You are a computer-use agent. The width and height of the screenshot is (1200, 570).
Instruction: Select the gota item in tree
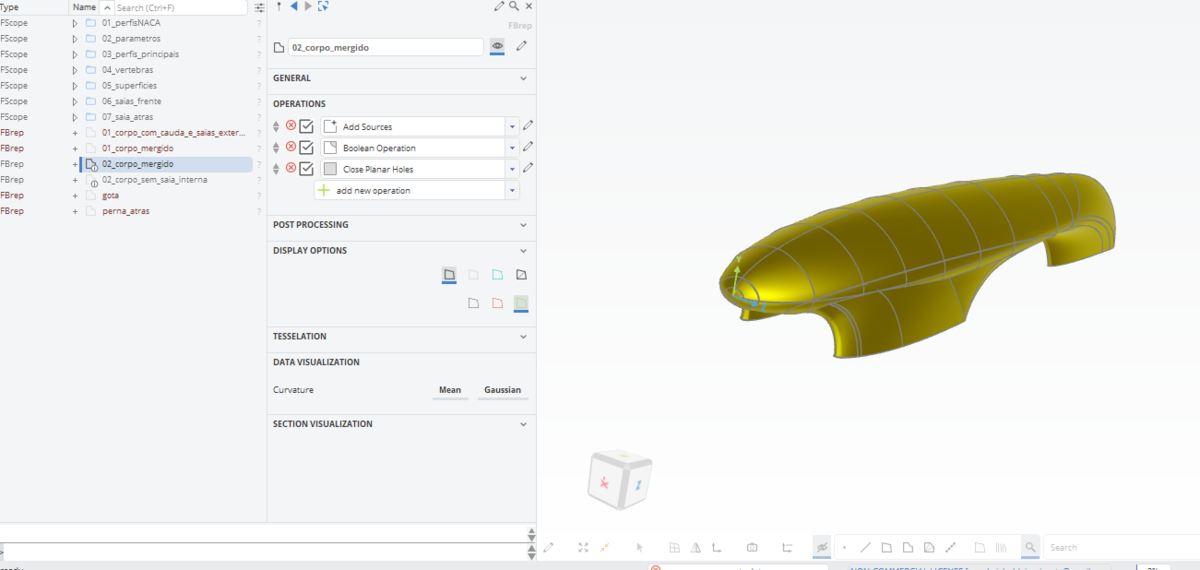tap(110, 195)
